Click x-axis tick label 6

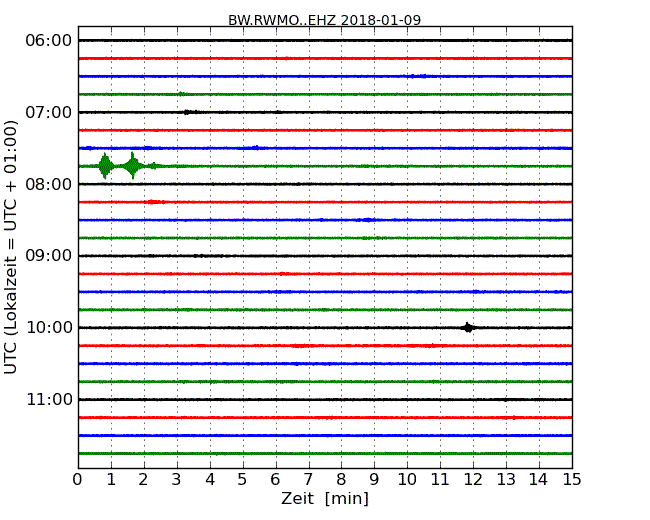point(275,480)
